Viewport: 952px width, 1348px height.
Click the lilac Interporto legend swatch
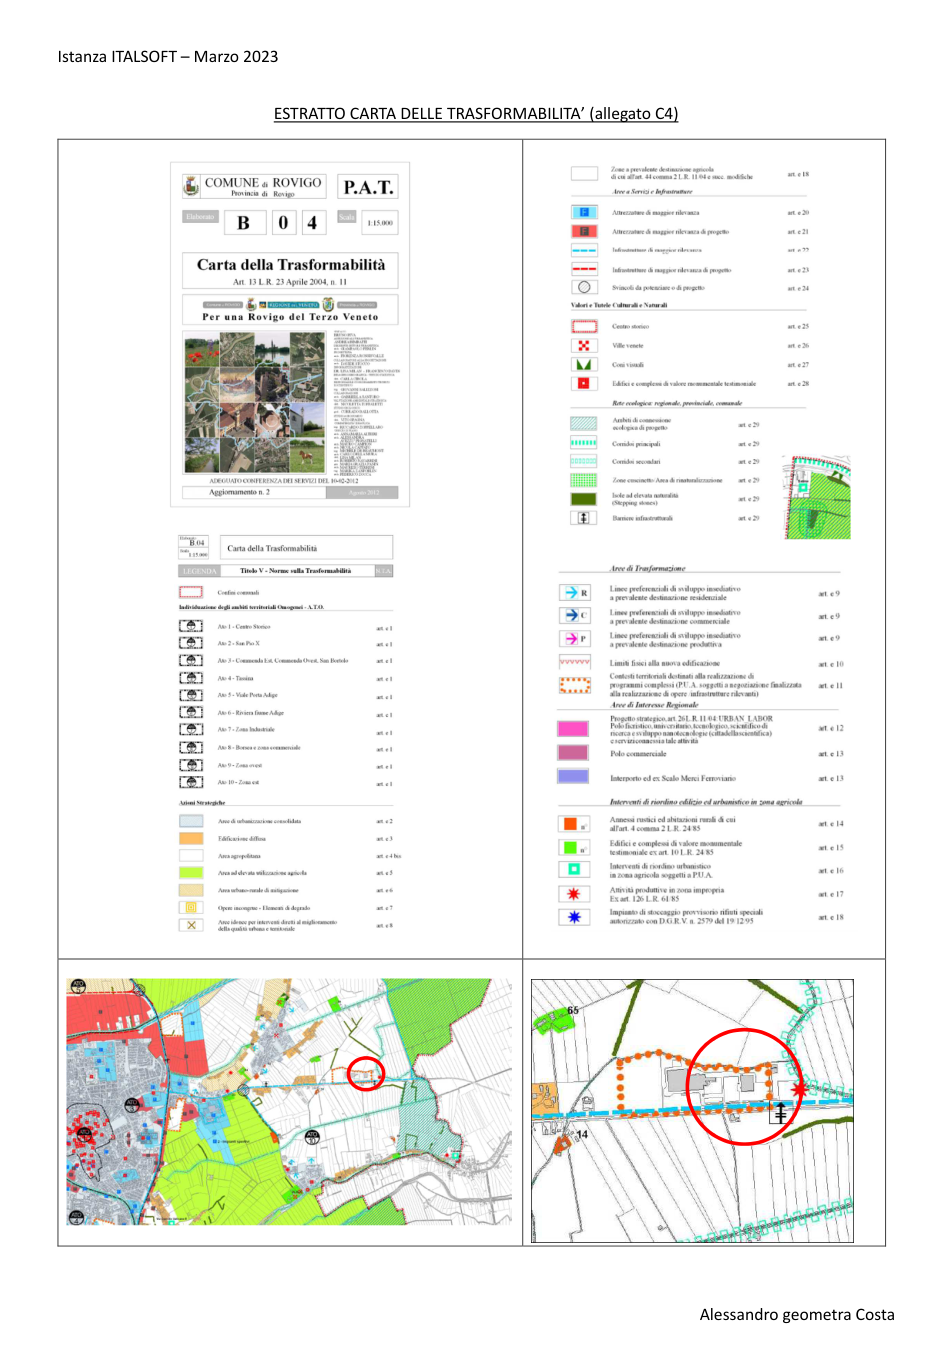click(x=573, y=776)
